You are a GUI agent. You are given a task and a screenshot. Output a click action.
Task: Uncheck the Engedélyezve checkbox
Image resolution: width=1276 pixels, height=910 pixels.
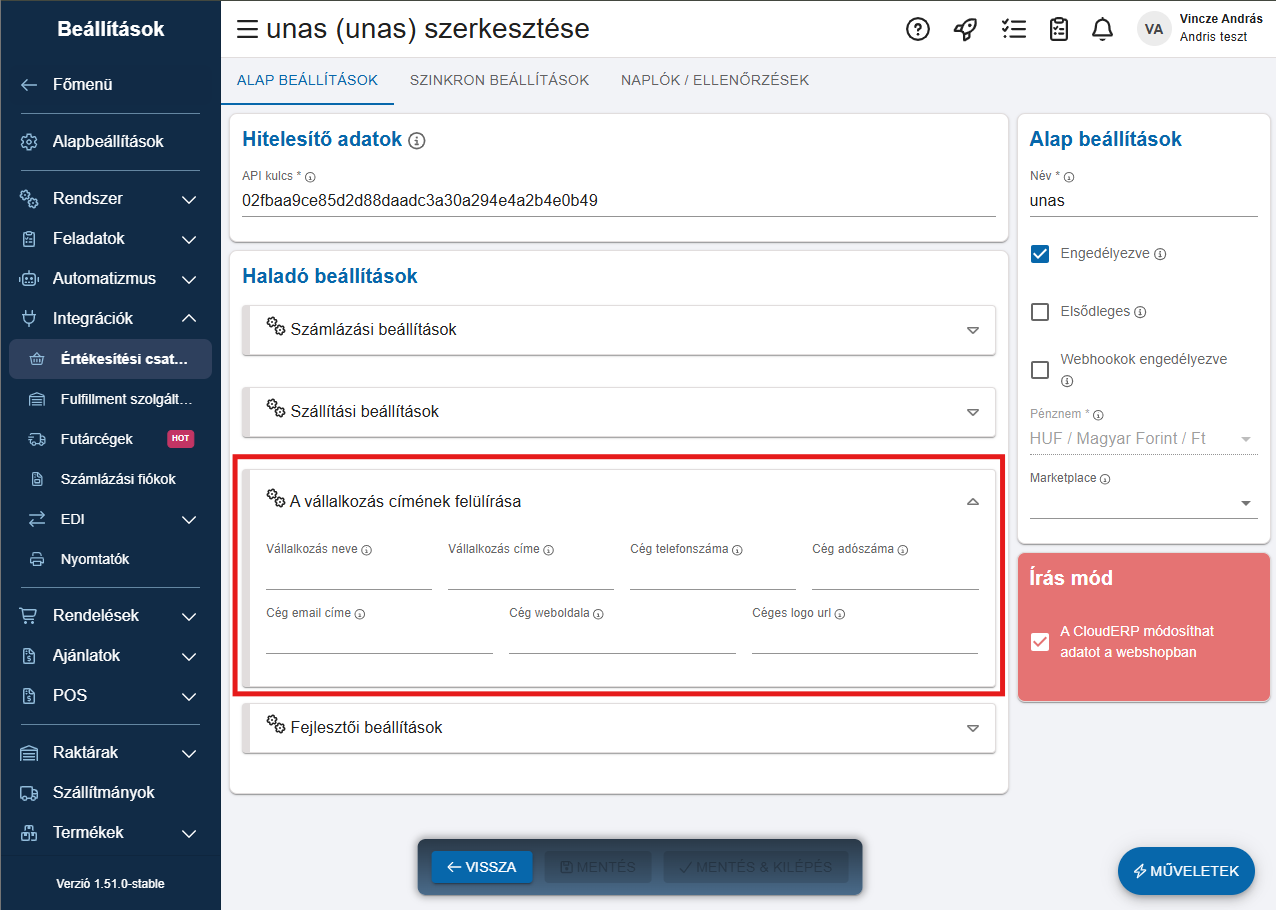[x=1040, y=254]
